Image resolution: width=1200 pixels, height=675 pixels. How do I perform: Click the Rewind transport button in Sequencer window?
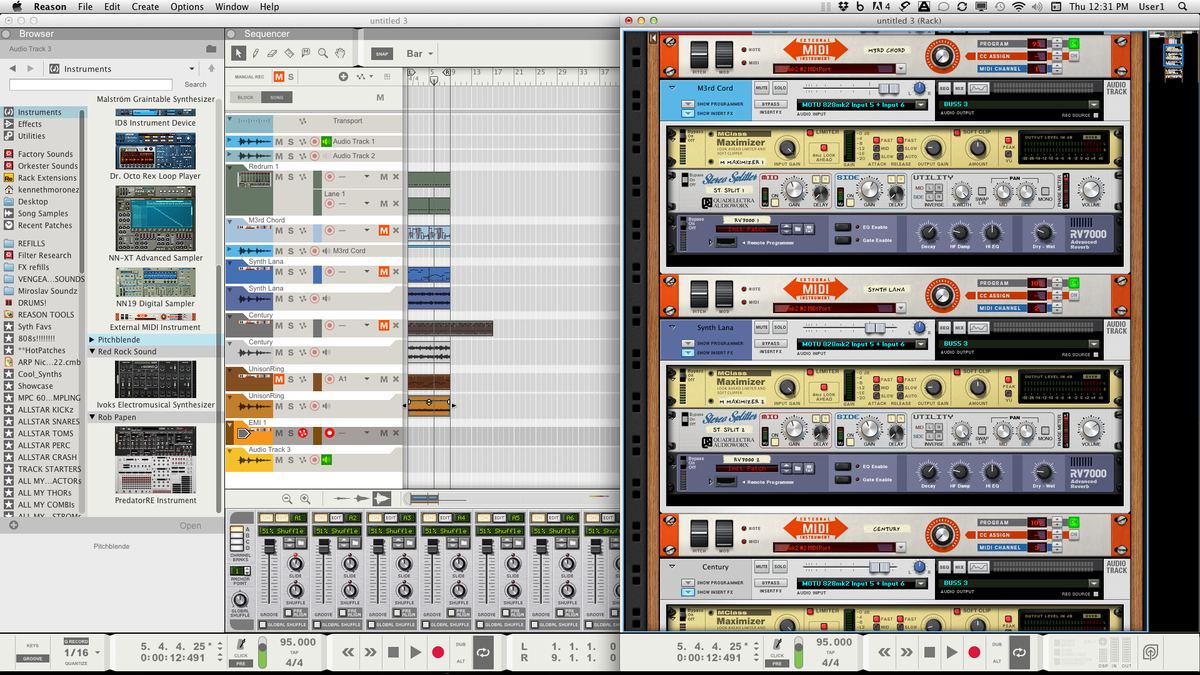pos(348,652)
